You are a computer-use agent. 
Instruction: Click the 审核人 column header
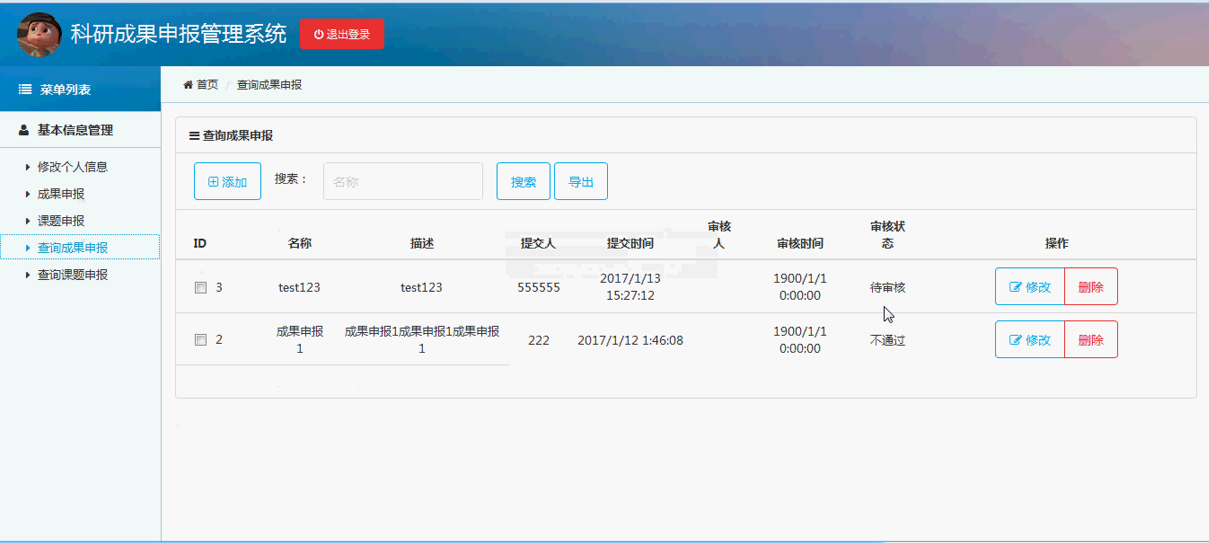(x=719, y=235)
